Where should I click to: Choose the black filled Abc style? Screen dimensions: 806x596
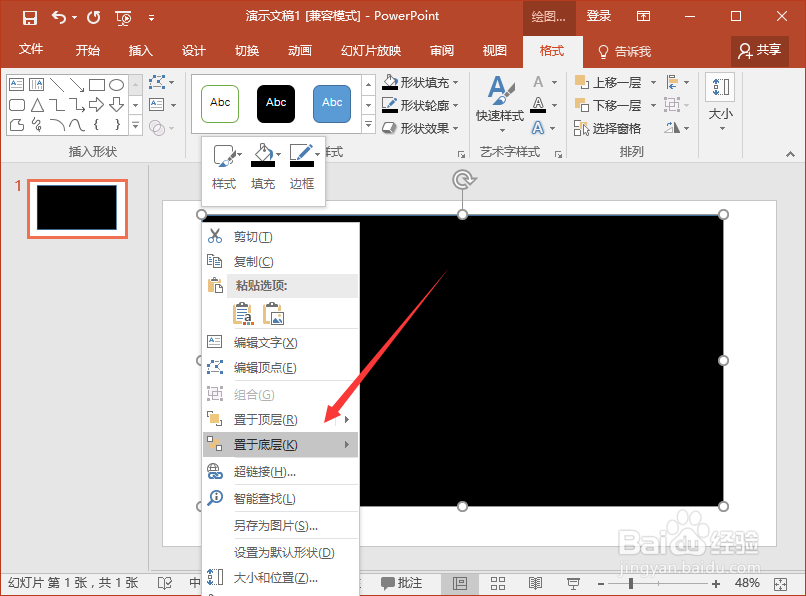point(276,103)
